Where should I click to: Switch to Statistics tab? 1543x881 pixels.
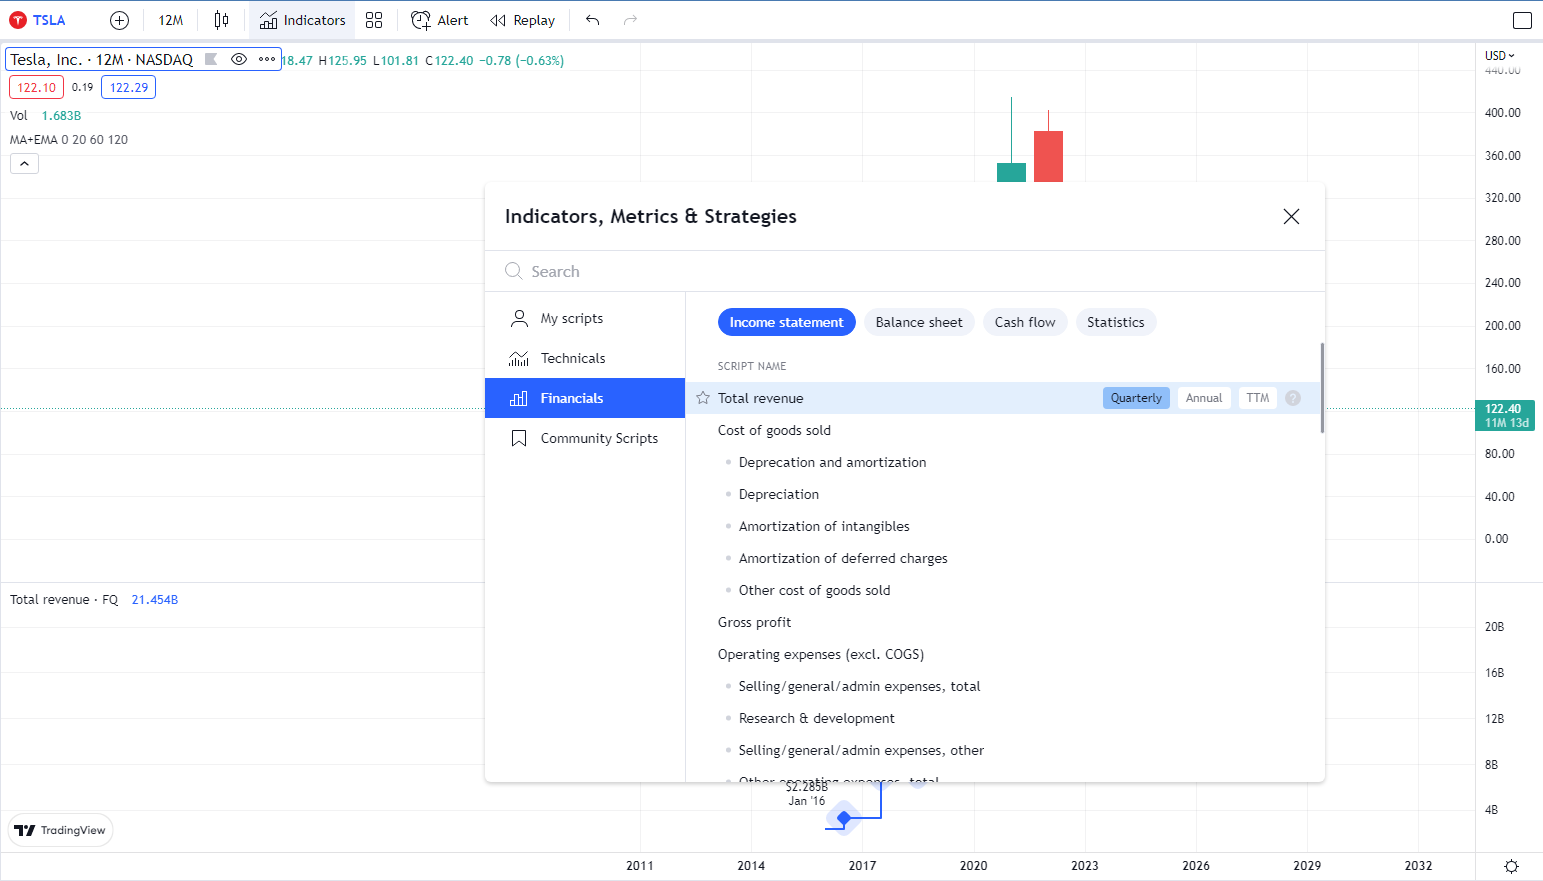pos(1116,322)
